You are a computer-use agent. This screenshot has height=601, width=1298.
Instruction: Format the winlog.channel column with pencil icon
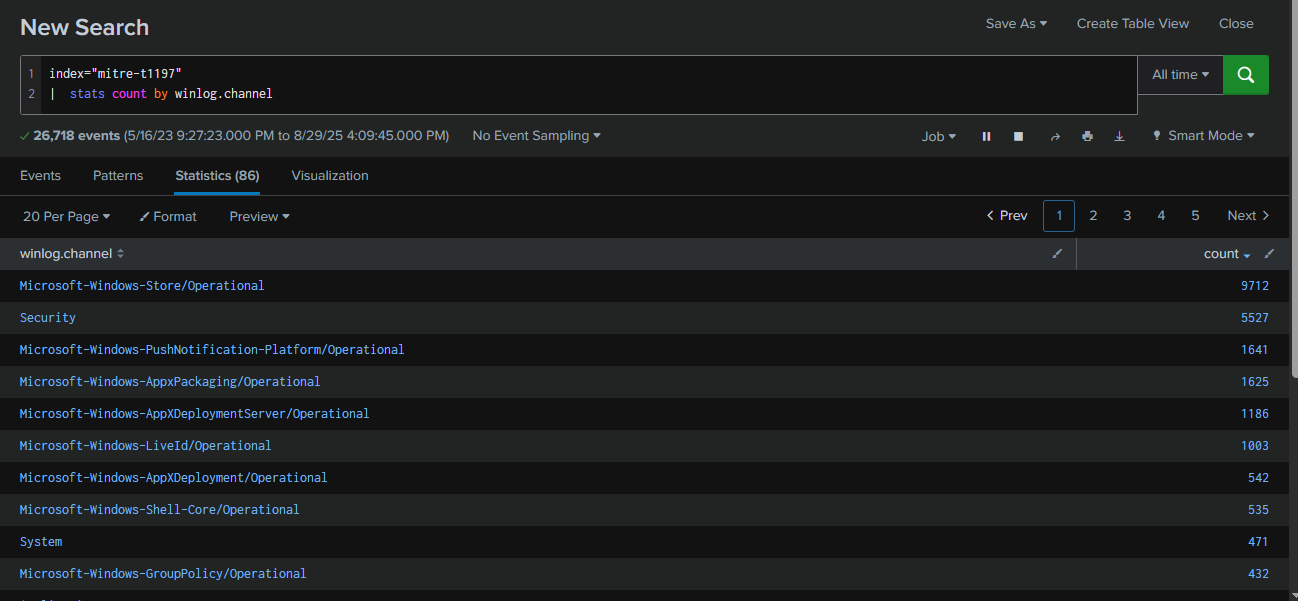[1057, 254]
